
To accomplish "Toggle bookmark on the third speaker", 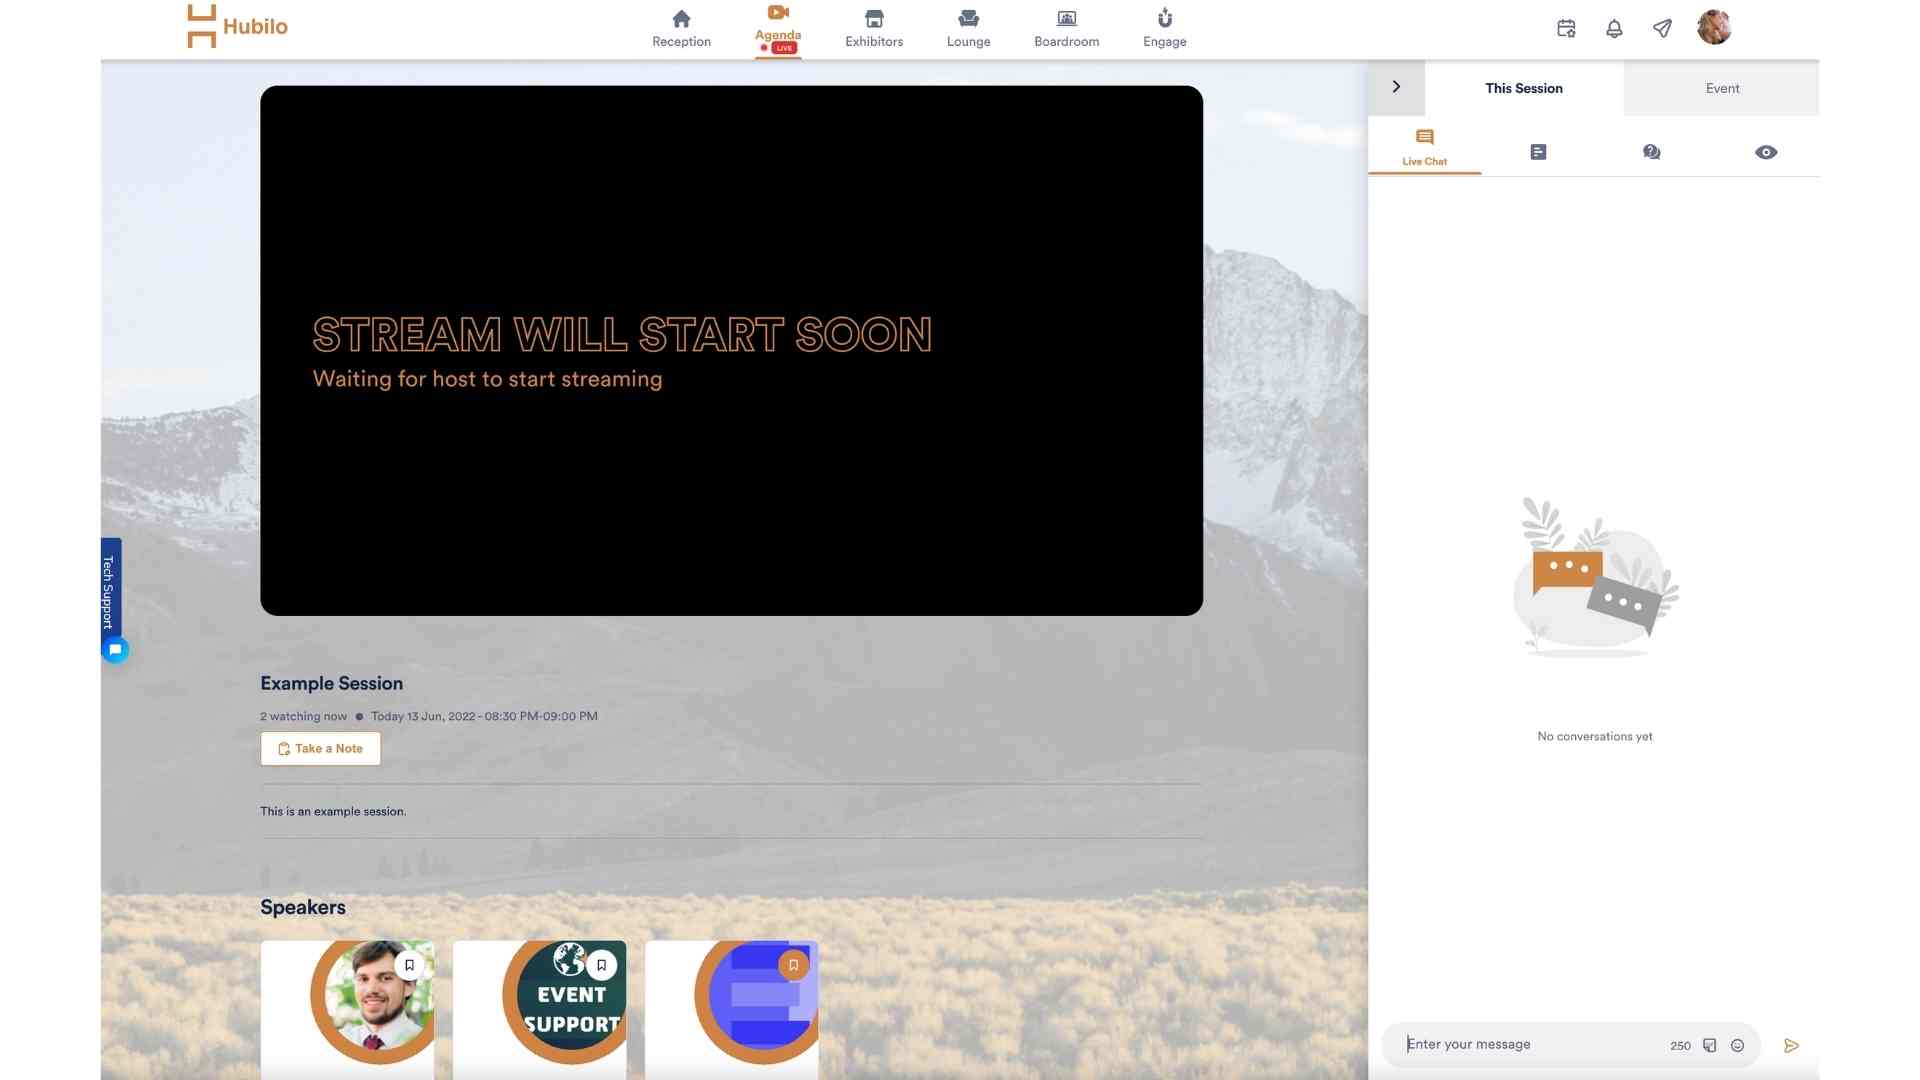I will (793, 965).
